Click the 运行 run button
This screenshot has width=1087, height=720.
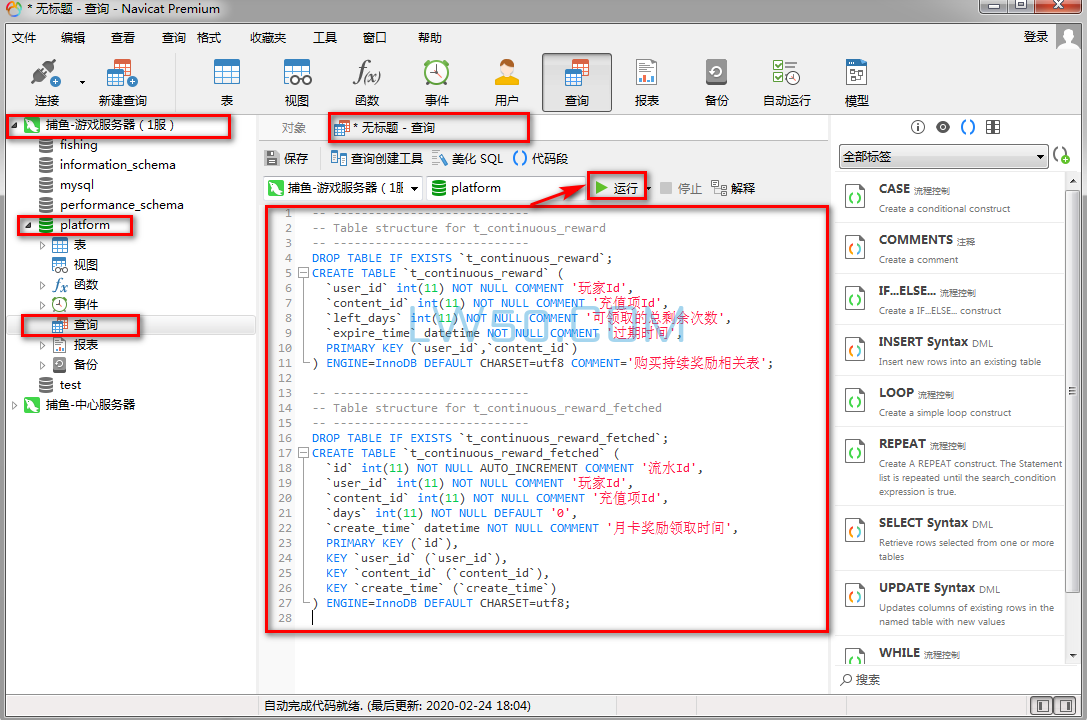[617, 188]
